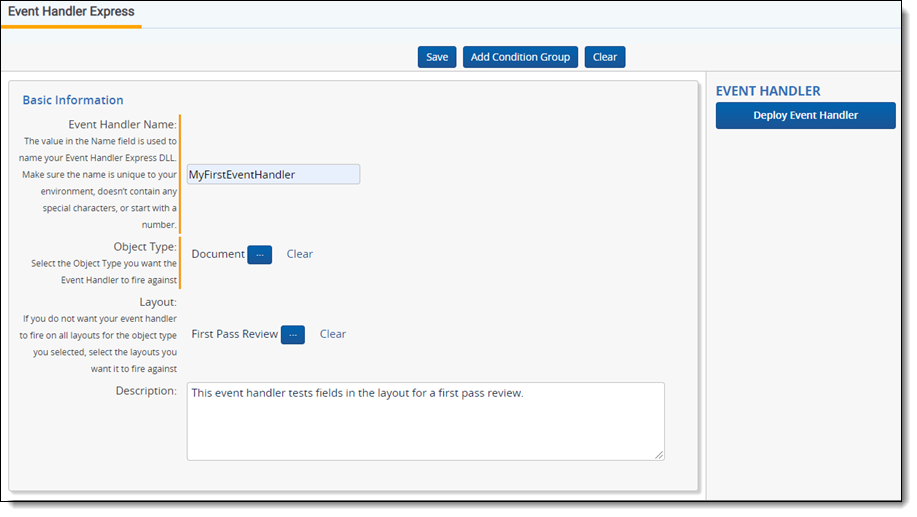Click the Layout field label
Viewport: 917px width, 517px height.
(157, 301)
